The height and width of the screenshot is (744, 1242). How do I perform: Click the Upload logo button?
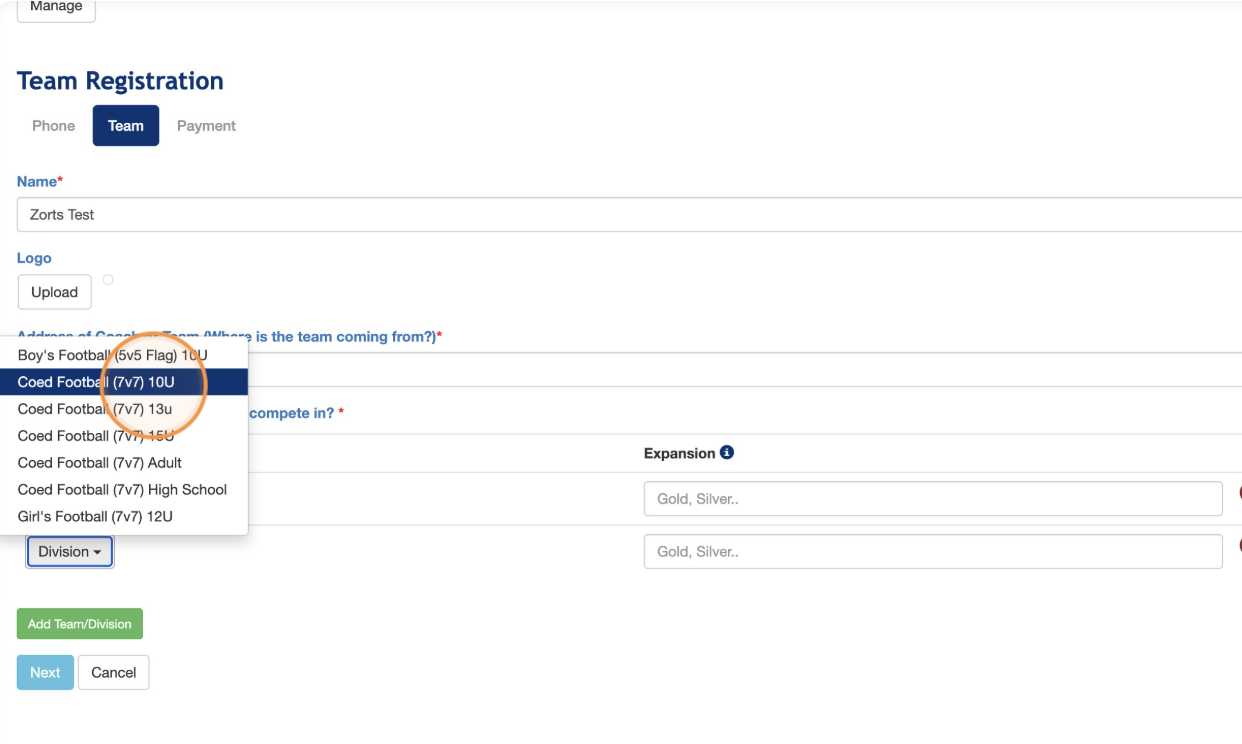[x=54, y=292]
